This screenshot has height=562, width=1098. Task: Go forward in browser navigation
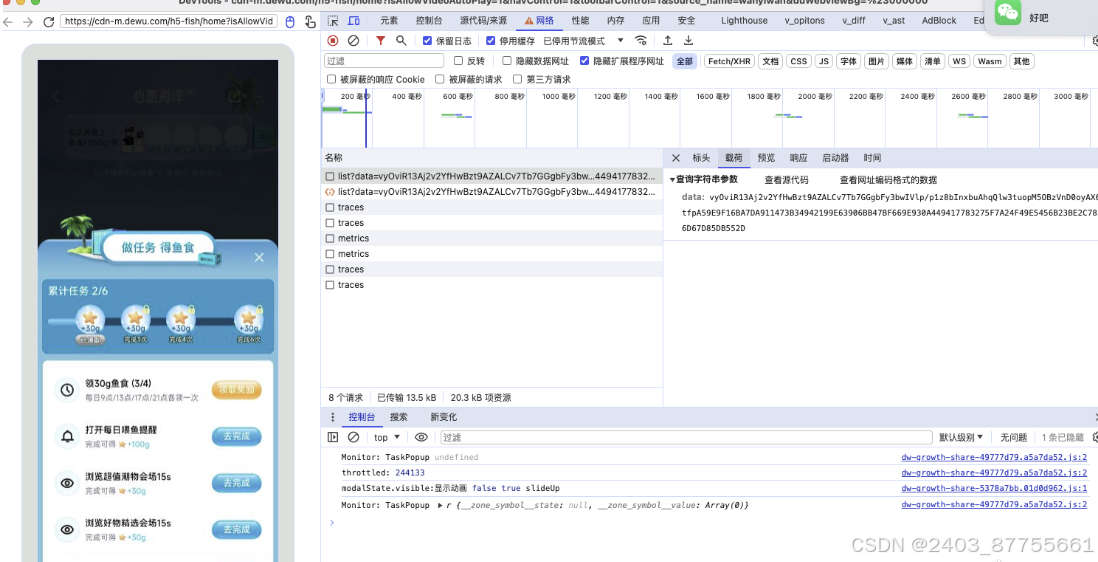28,22
